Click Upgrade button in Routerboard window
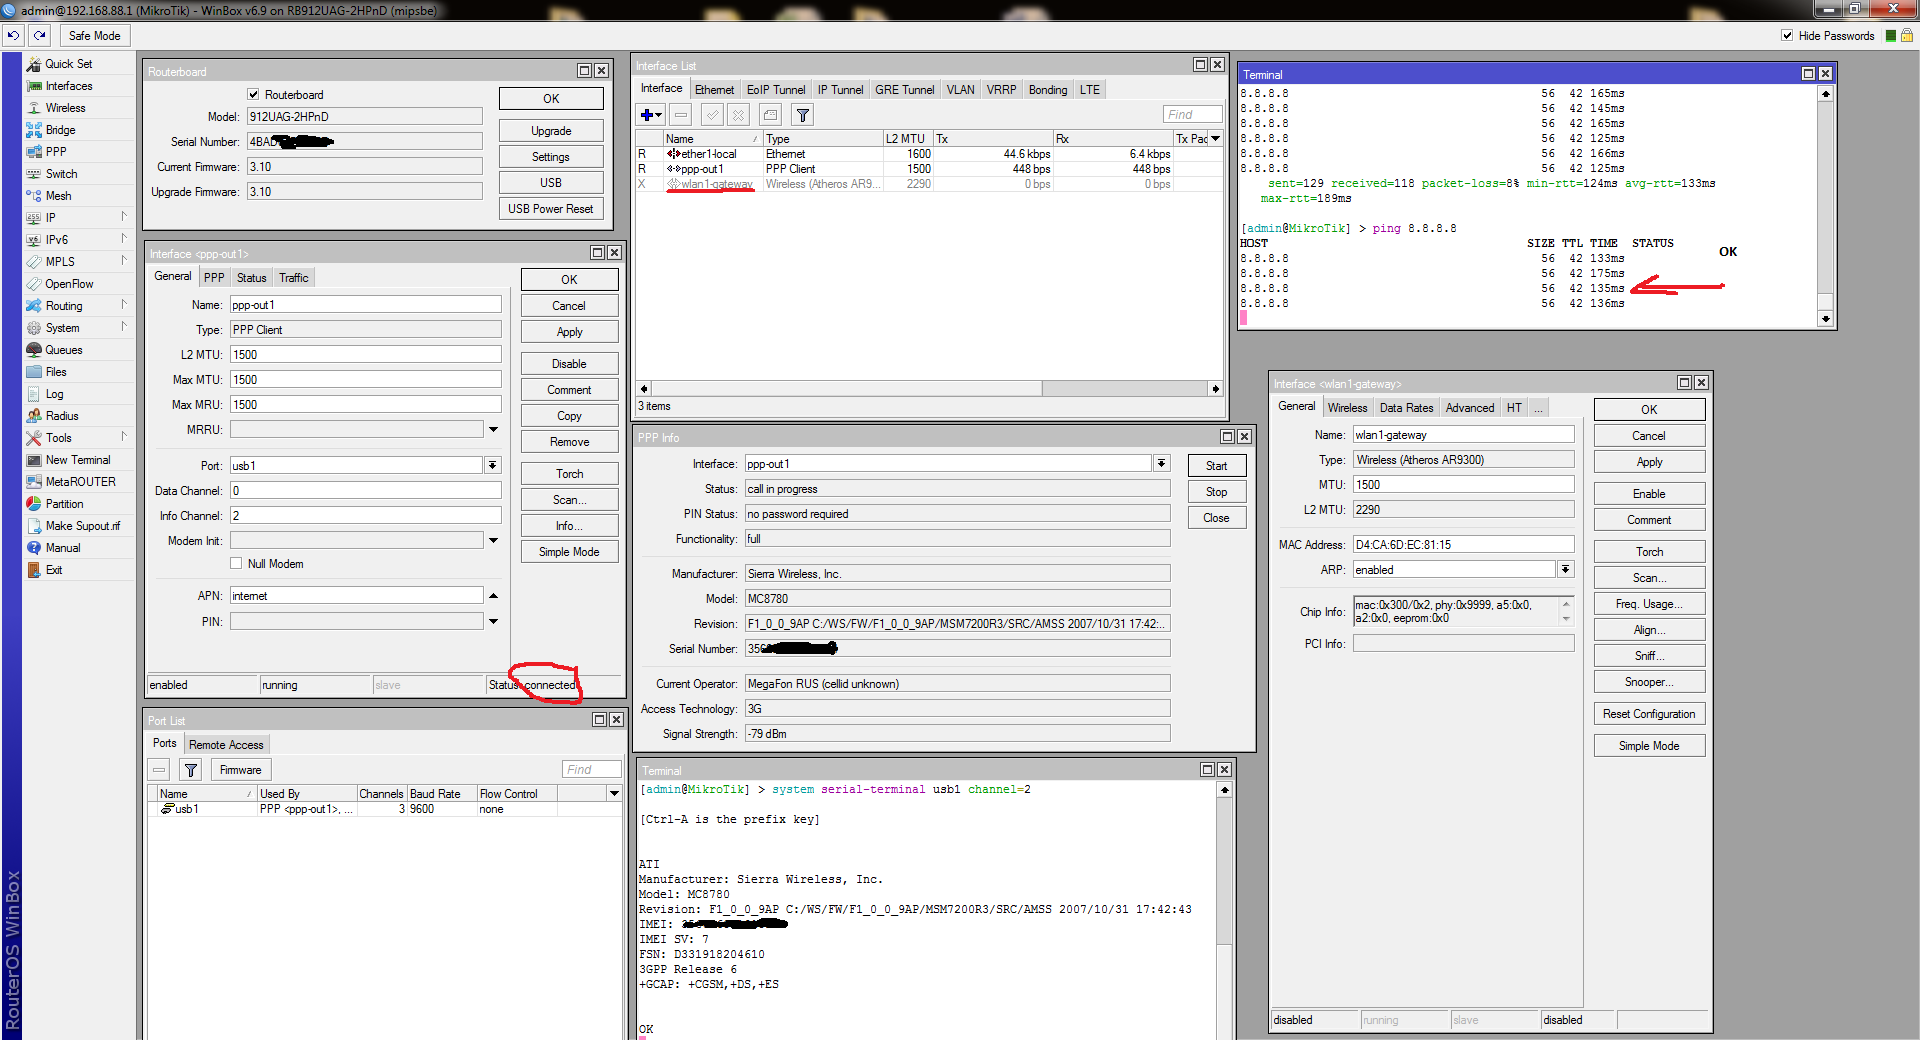The width and height of the screenshot is (1920, 1040). 551,131
